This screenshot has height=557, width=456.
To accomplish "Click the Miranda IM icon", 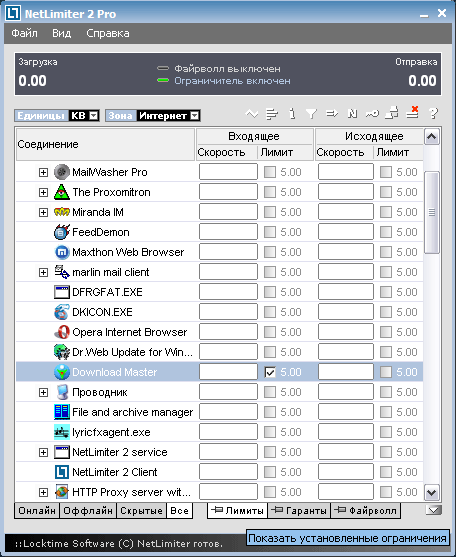I will pos(62,212).
